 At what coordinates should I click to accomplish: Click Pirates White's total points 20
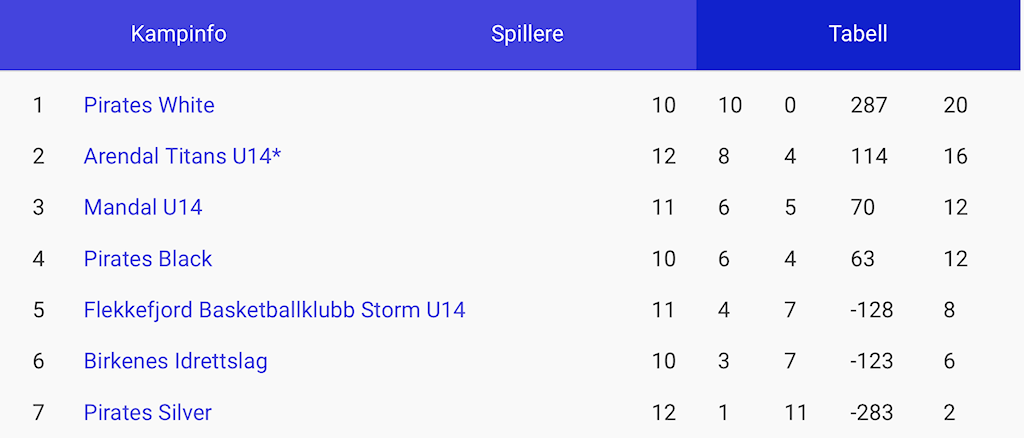955,105
